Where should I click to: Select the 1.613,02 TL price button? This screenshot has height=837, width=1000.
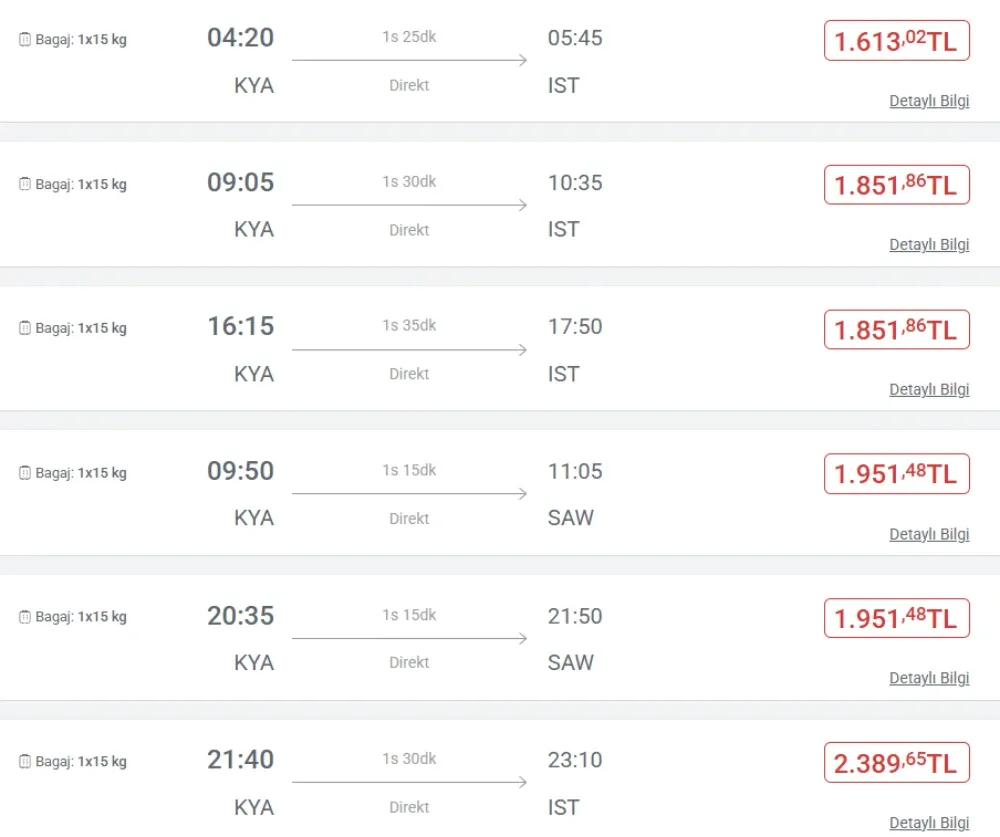[x=896, y=41]
